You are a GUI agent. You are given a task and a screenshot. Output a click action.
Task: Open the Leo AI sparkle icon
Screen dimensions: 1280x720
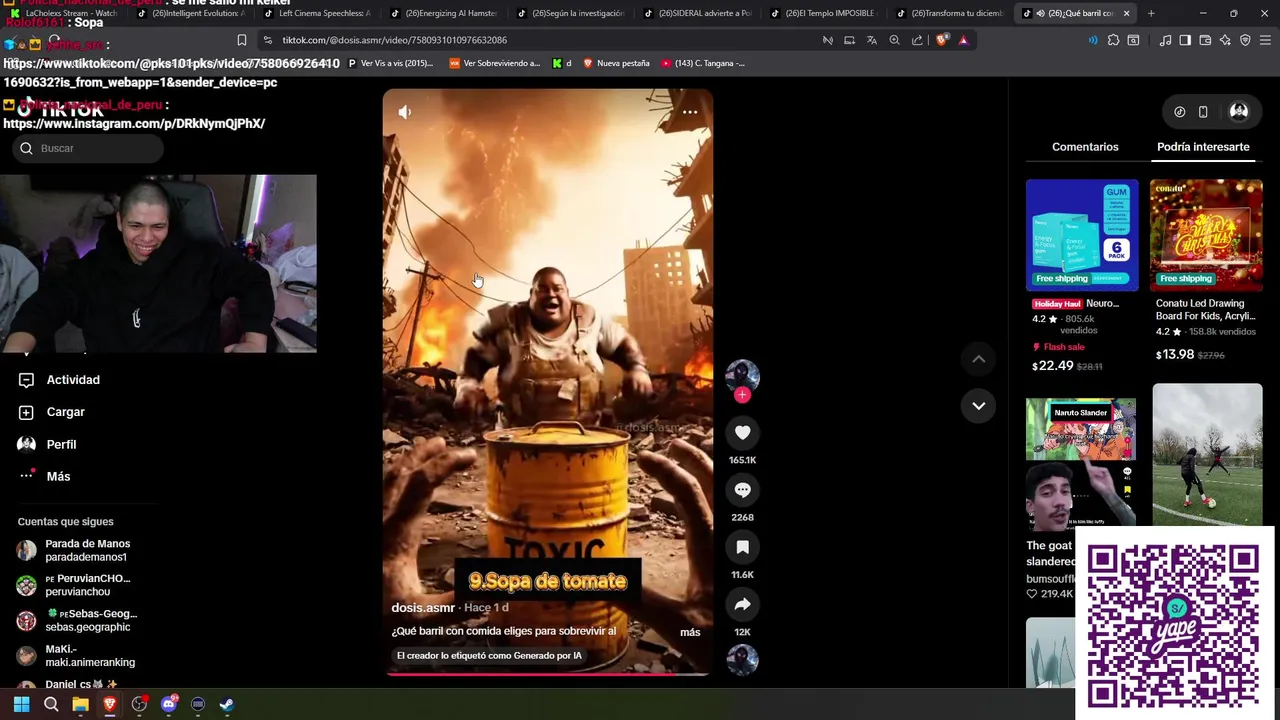coord(1225,40)
